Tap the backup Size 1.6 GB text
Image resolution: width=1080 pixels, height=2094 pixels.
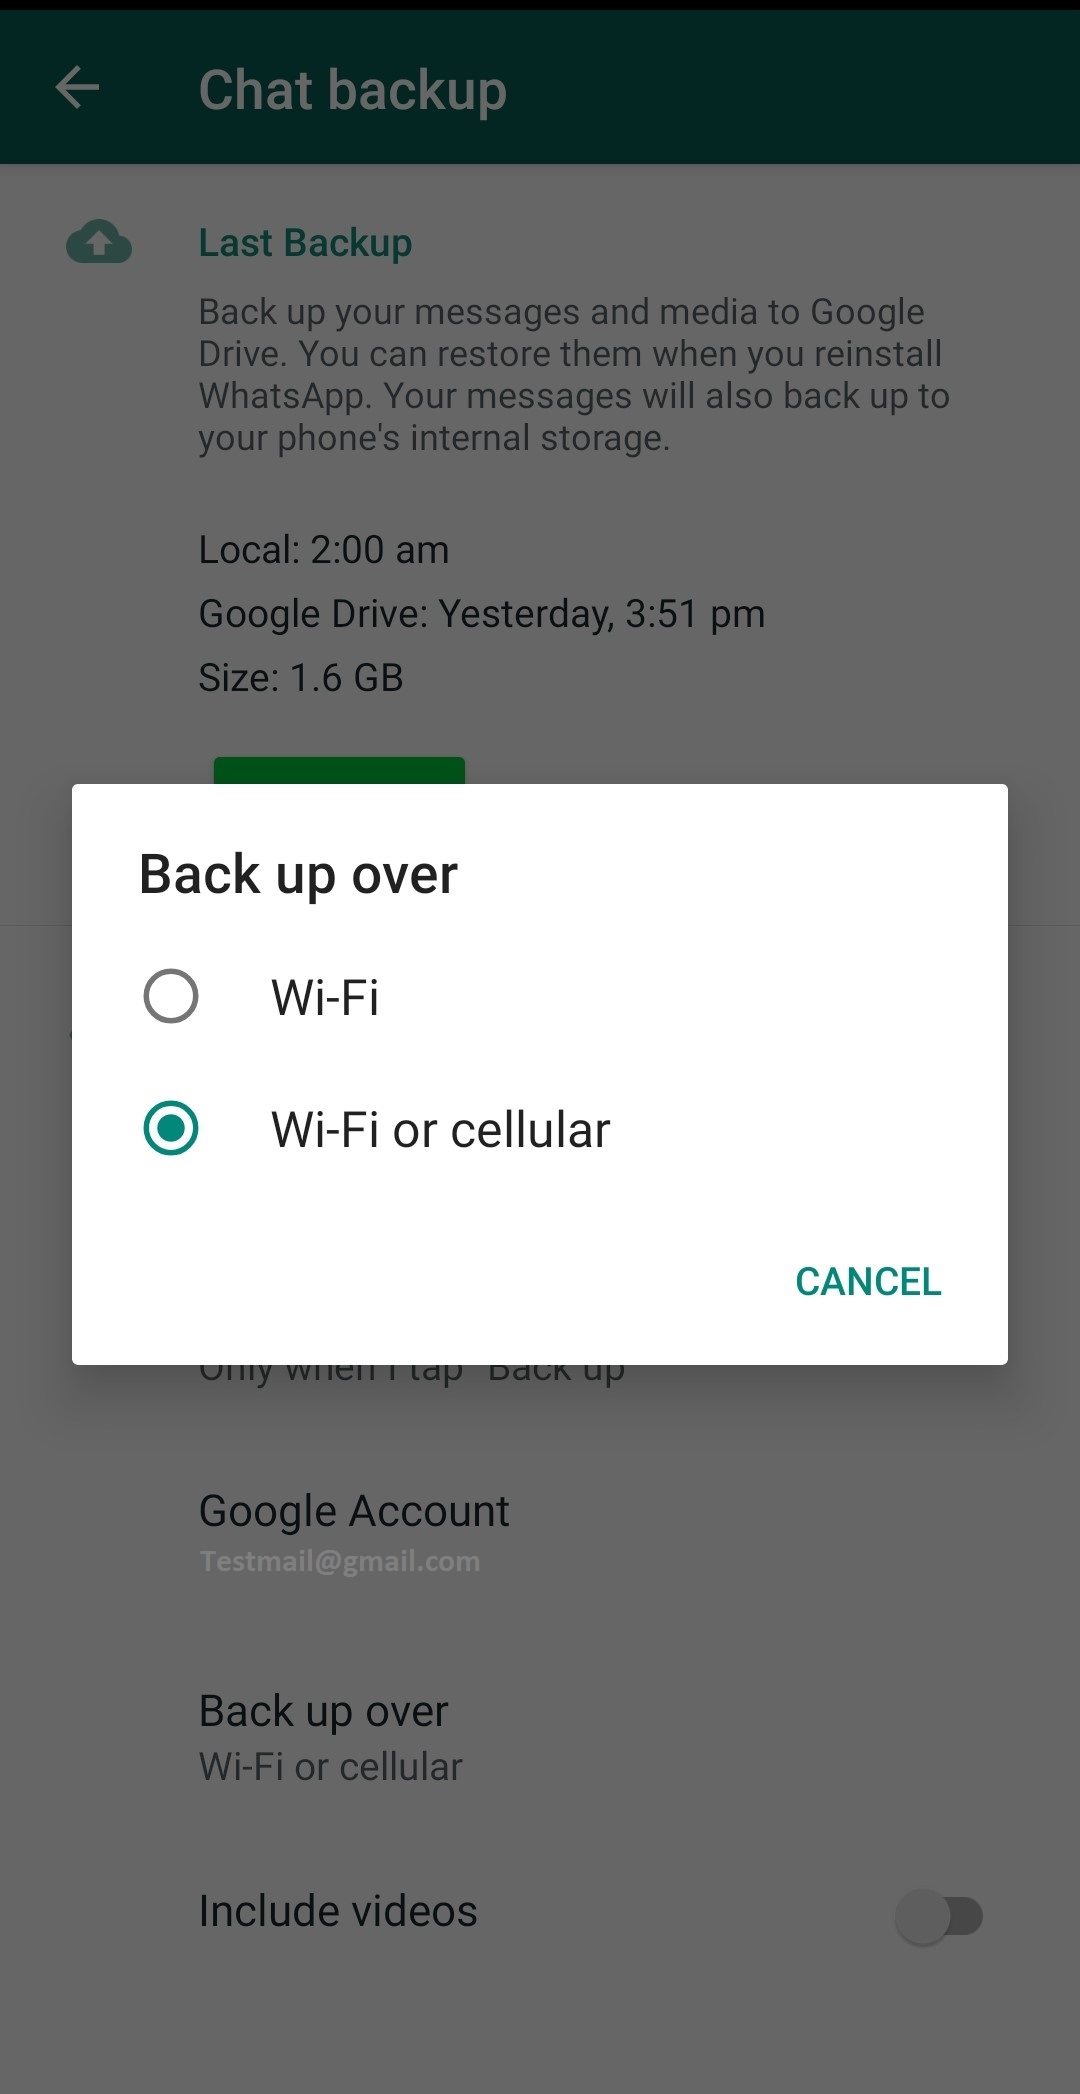tap(301, 678)
